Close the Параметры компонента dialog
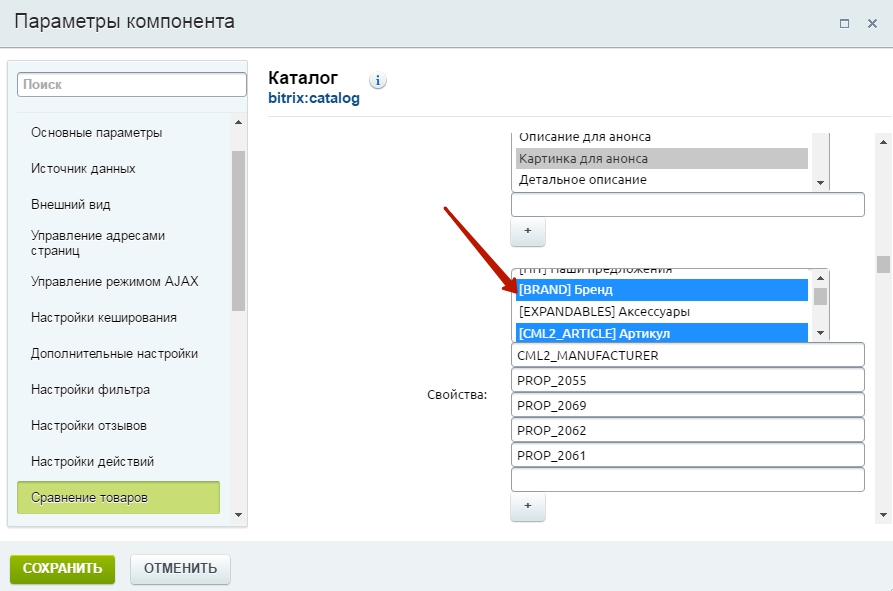Screen dimensions: 893x591 [x=872, y=23]
